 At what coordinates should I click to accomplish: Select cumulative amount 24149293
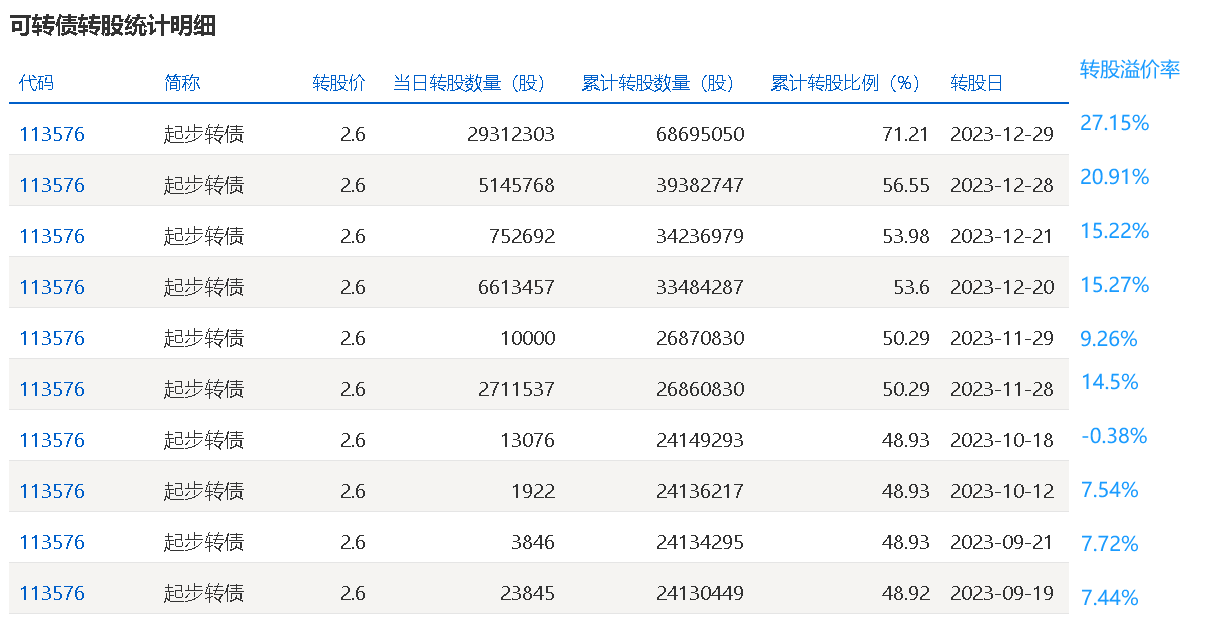[x=701, y=440]
